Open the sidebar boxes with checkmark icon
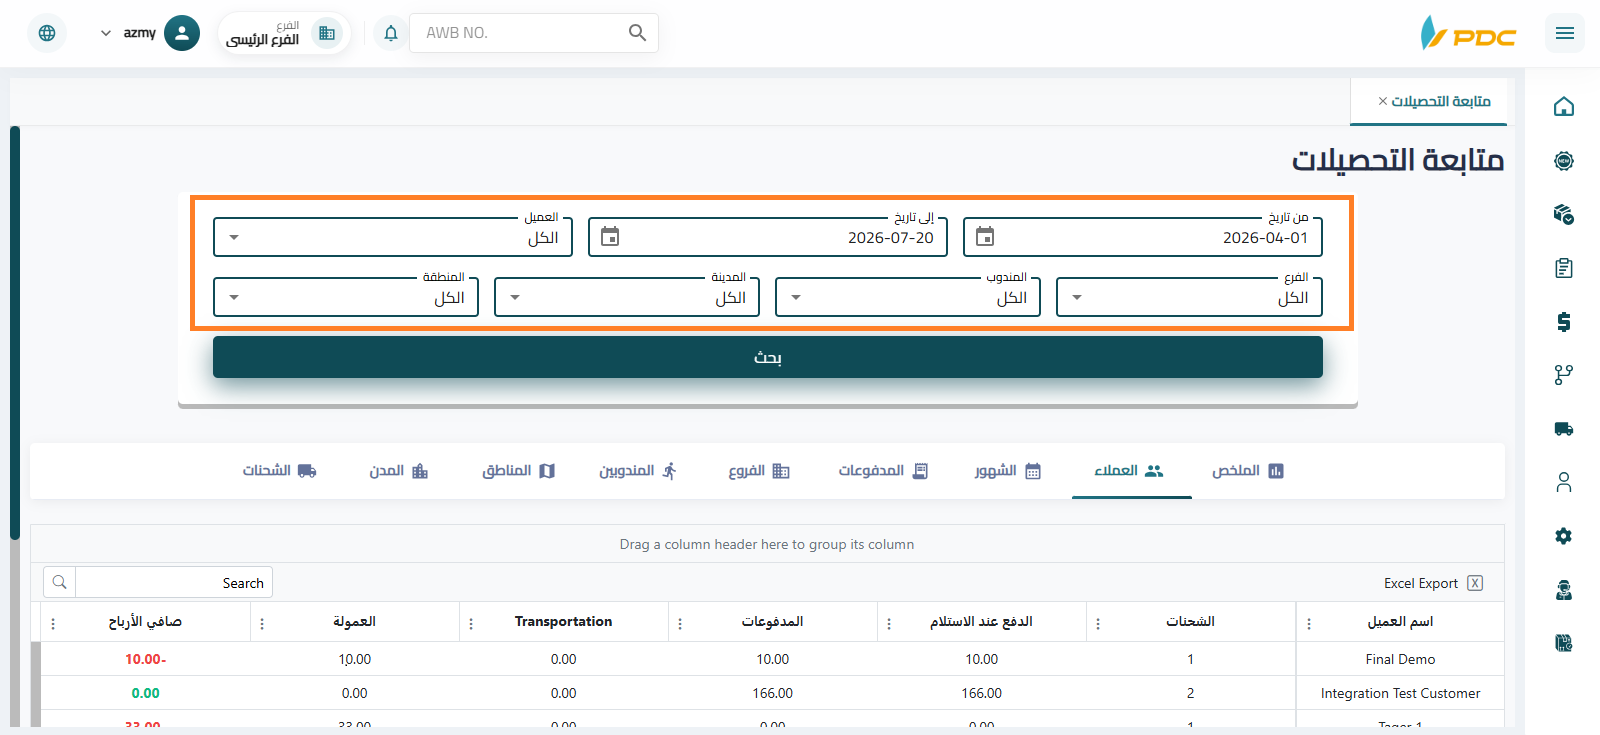The height and width of the screenshot is (735, 1600). 1564,214
